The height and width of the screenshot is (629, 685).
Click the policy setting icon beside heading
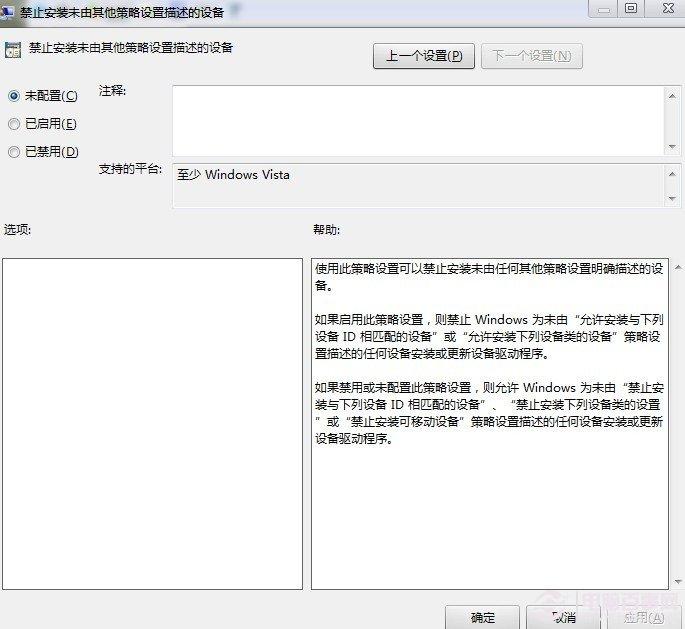pyautogui.click(x=13, y=50)
